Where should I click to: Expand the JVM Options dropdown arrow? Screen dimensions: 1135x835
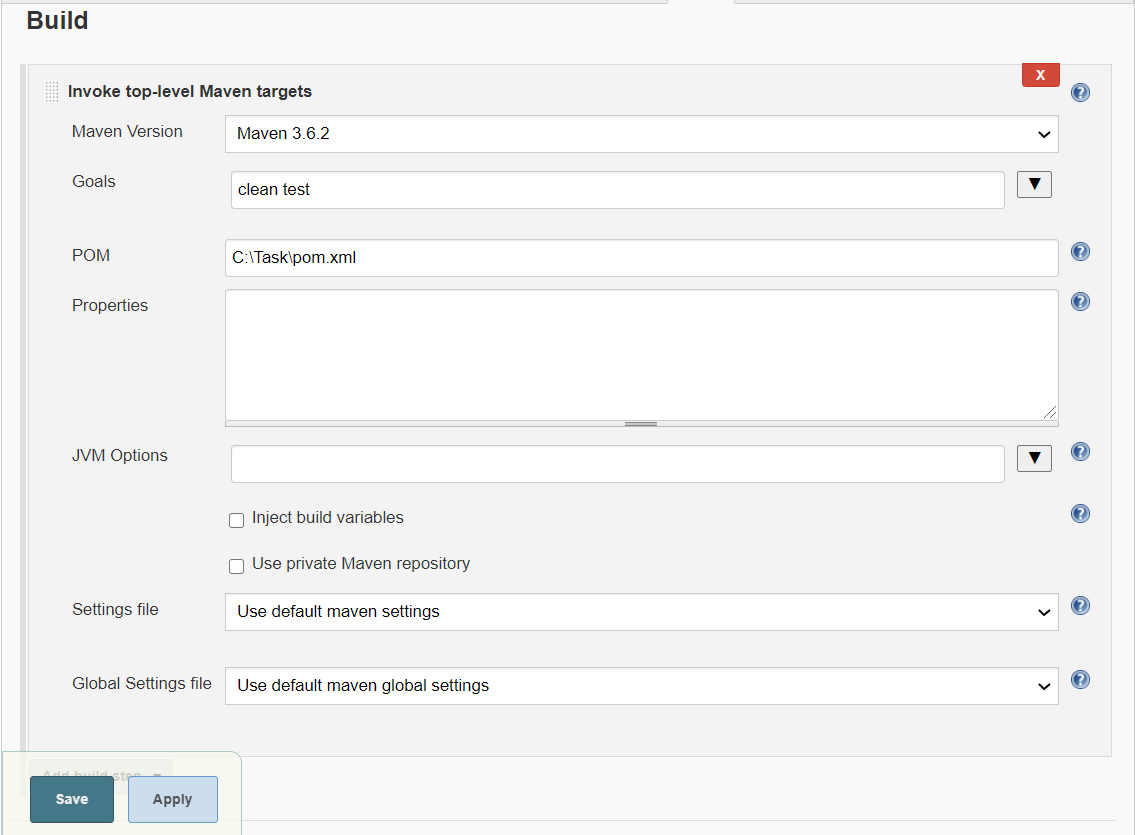point(1034,457)
